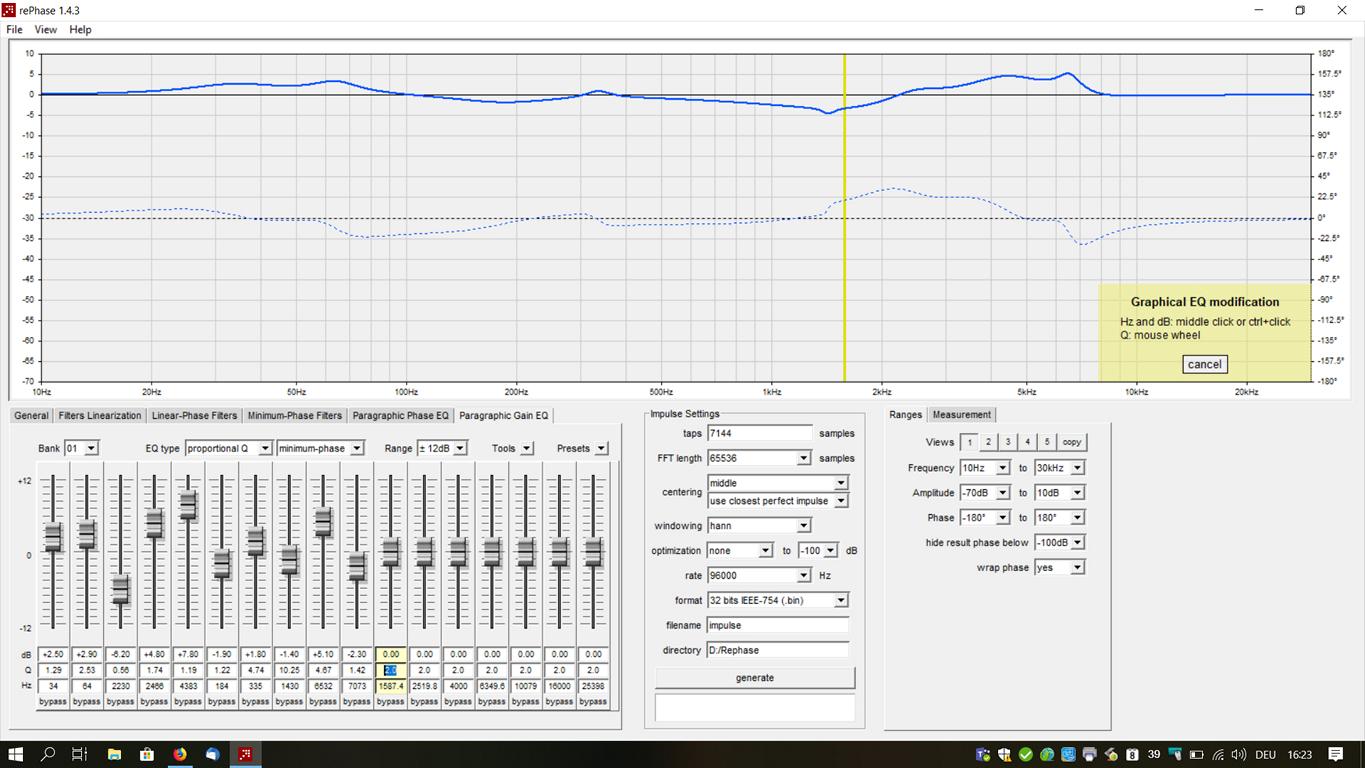This screenshot has height=768, width=1365.
Task: Select view number 3 button
Action: click(x=1008, y=442)
